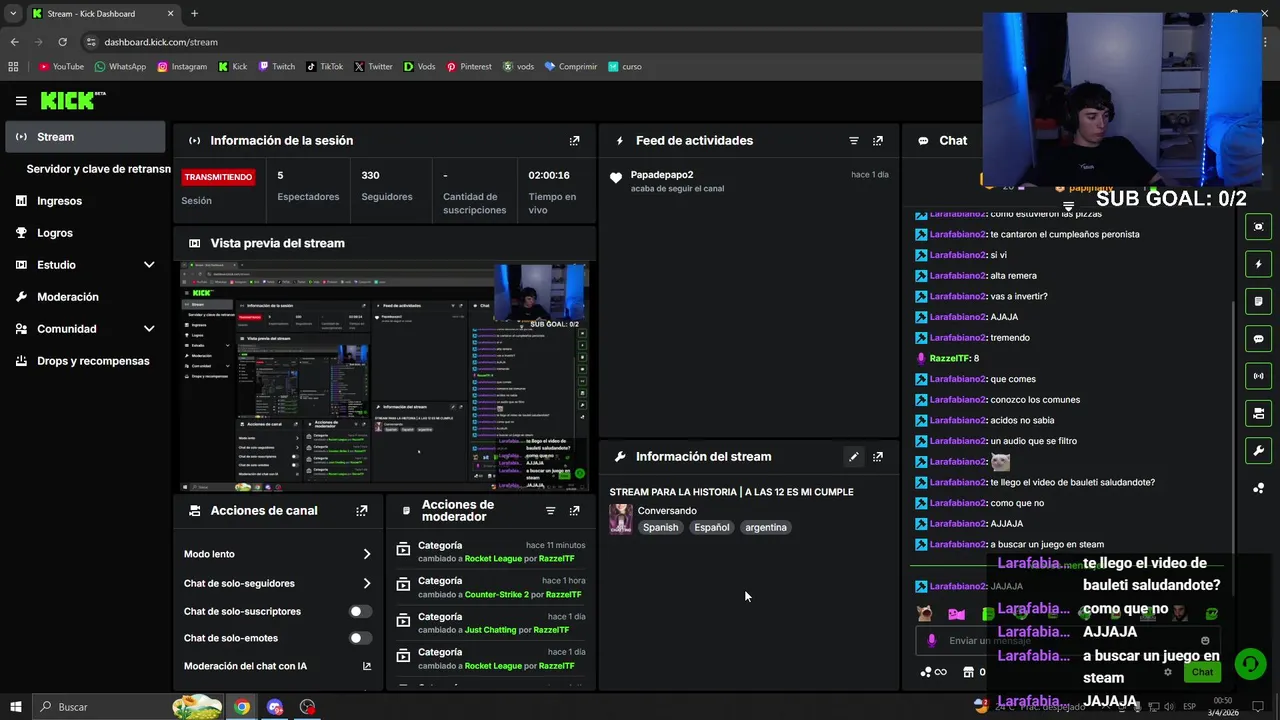Open the bookmarks apps grid icon

(x=13, y=67)
